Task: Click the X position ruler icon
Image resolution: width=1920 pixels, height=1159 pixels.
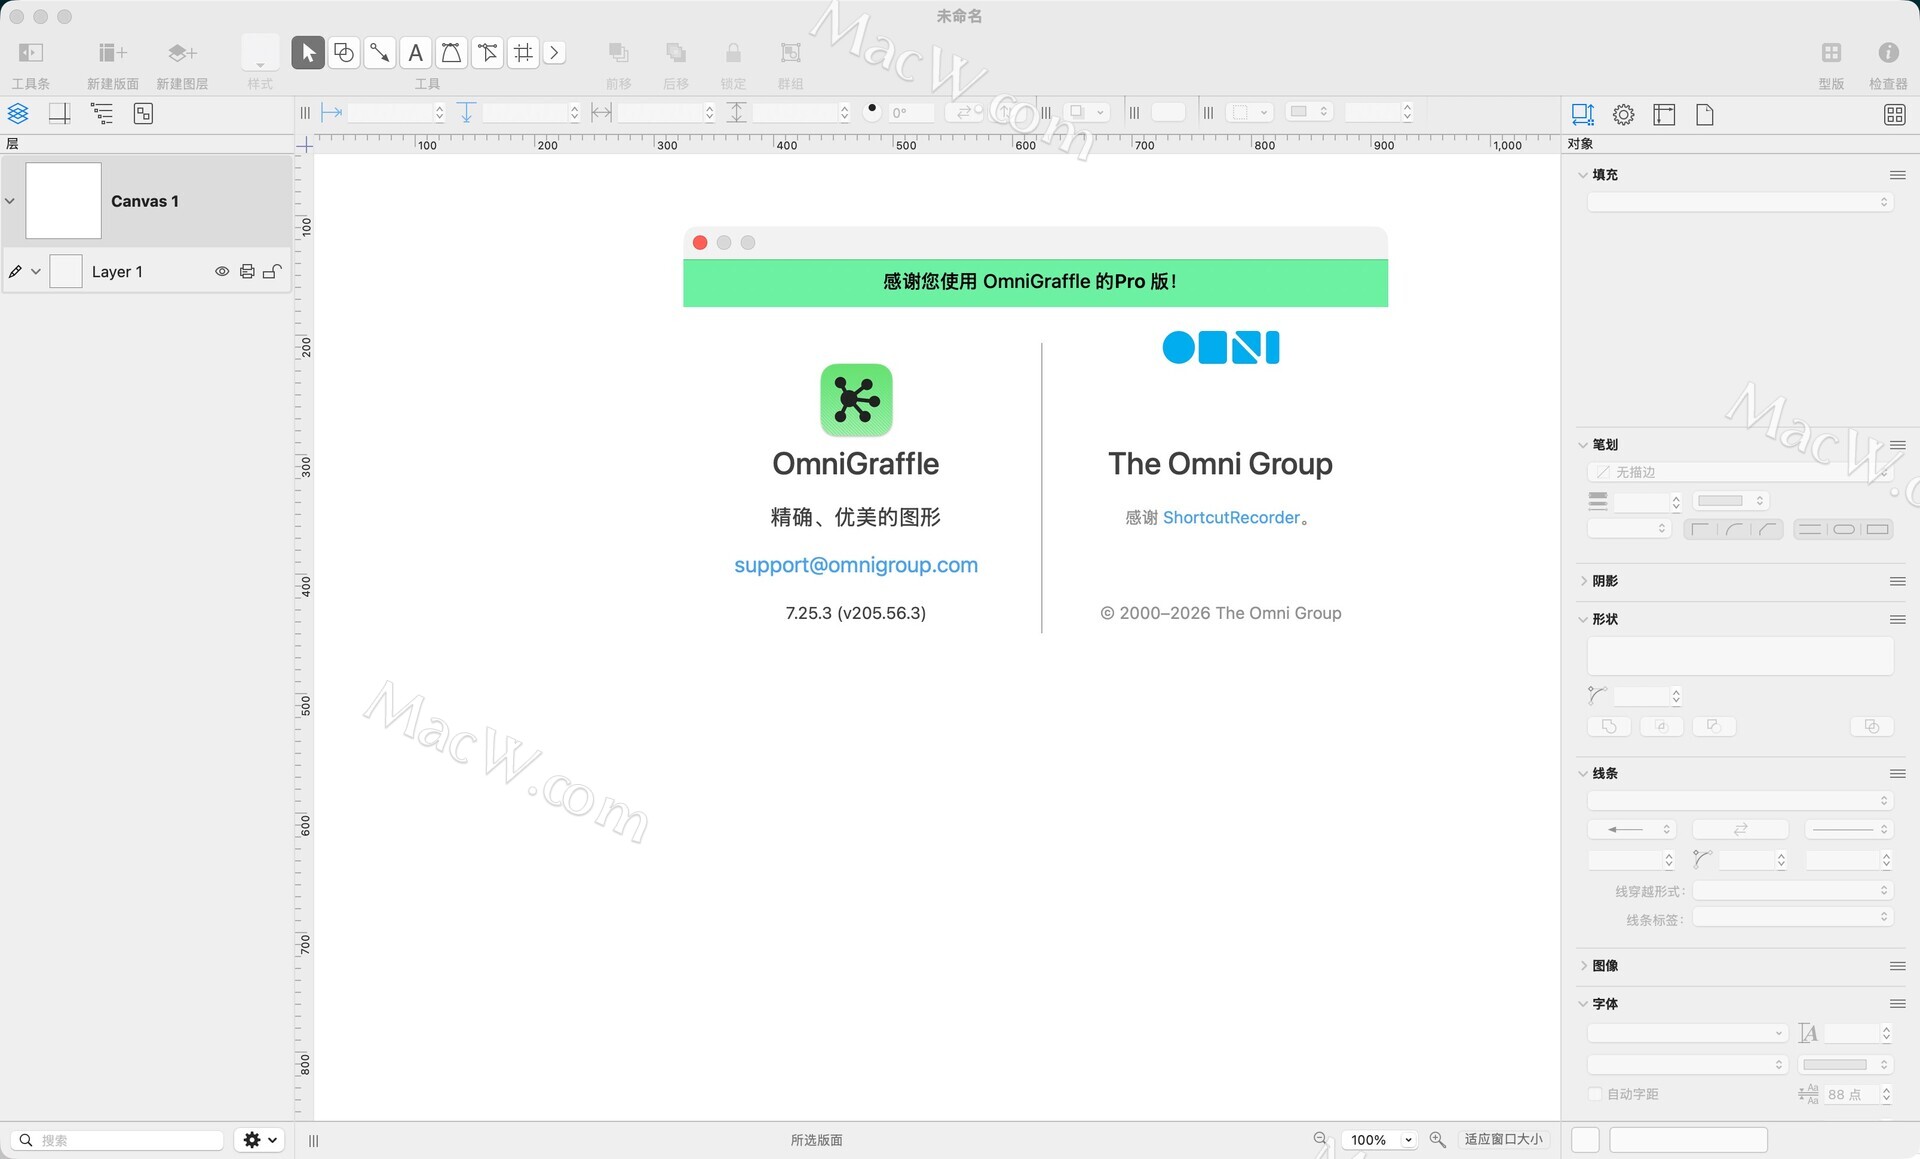Action: [332, 113]
